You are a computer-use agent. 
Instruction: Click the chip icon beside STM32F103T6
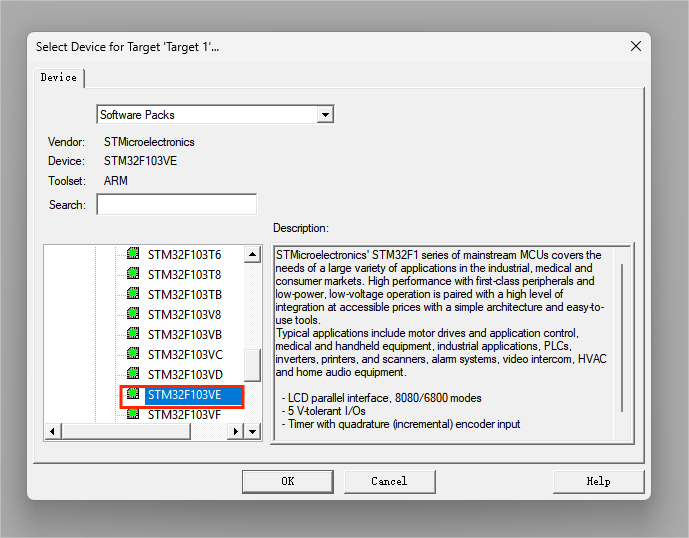(132, 254)
